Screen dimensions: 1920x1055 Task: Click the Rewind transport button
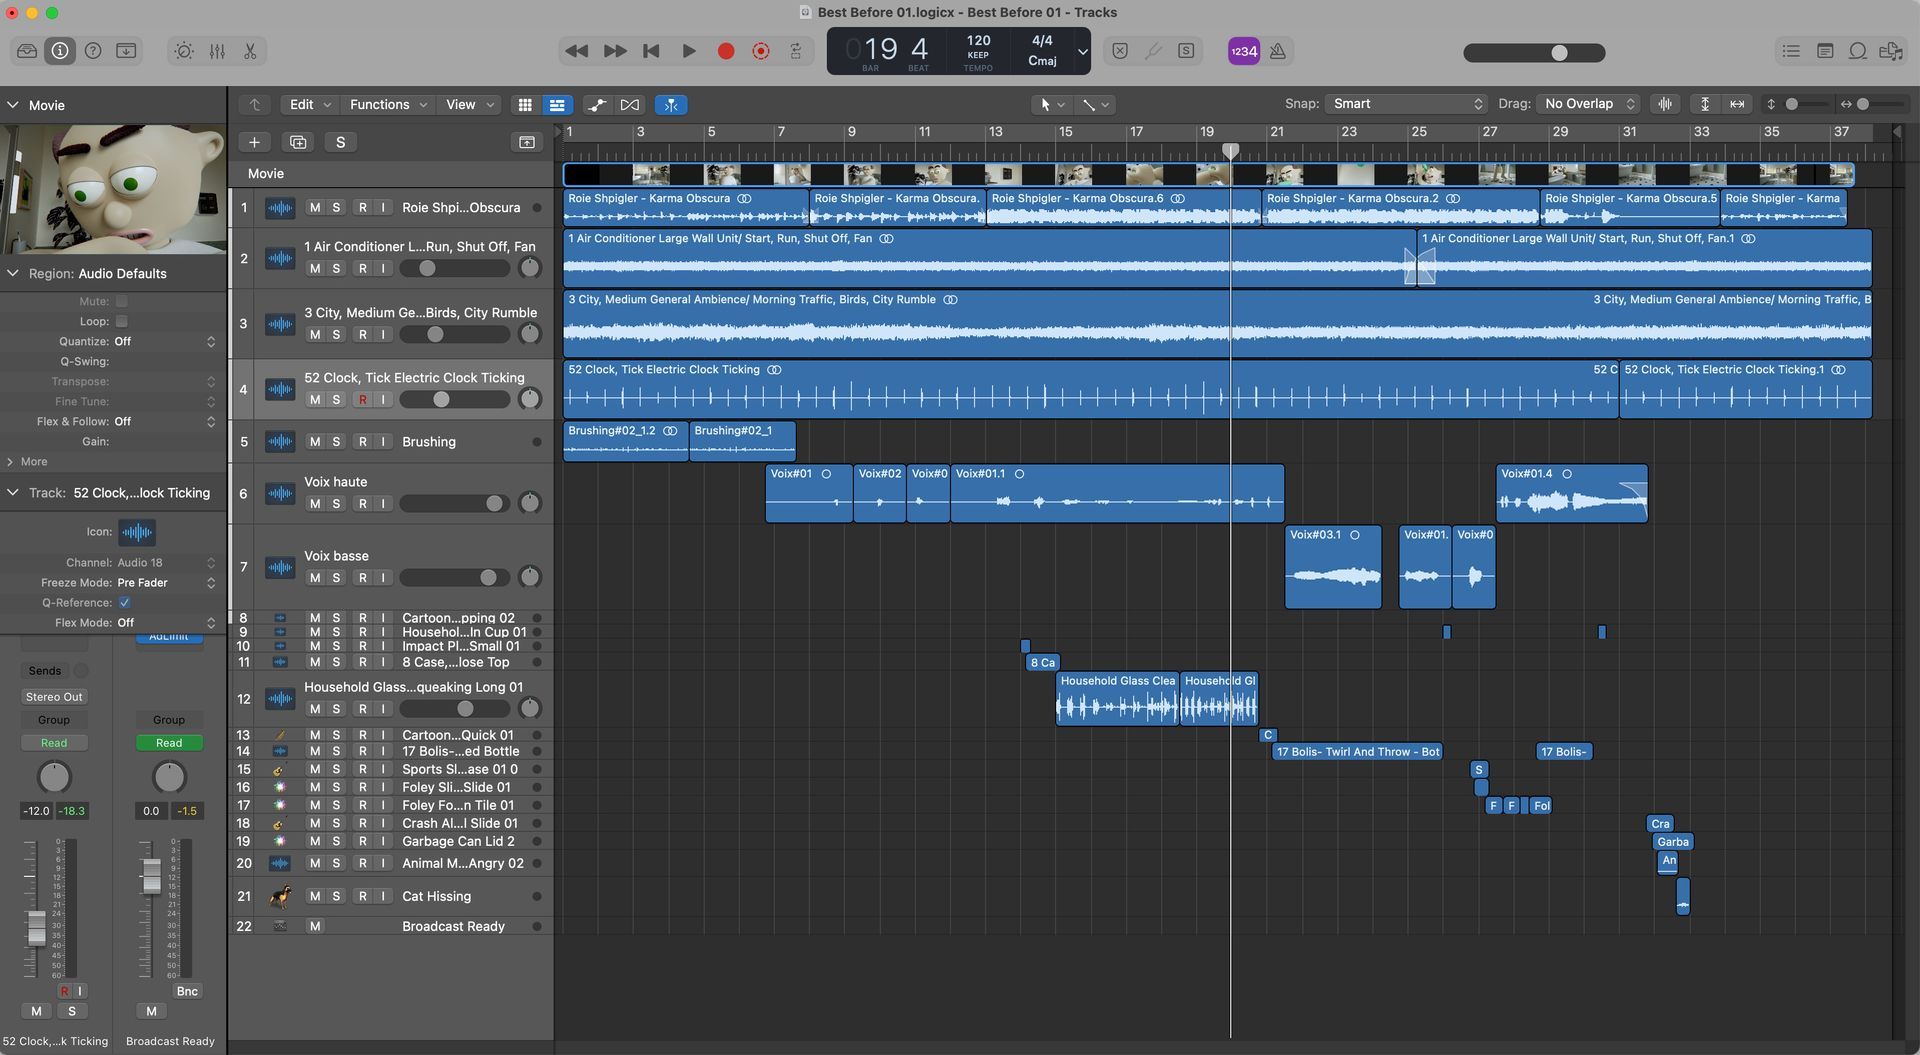576,51
